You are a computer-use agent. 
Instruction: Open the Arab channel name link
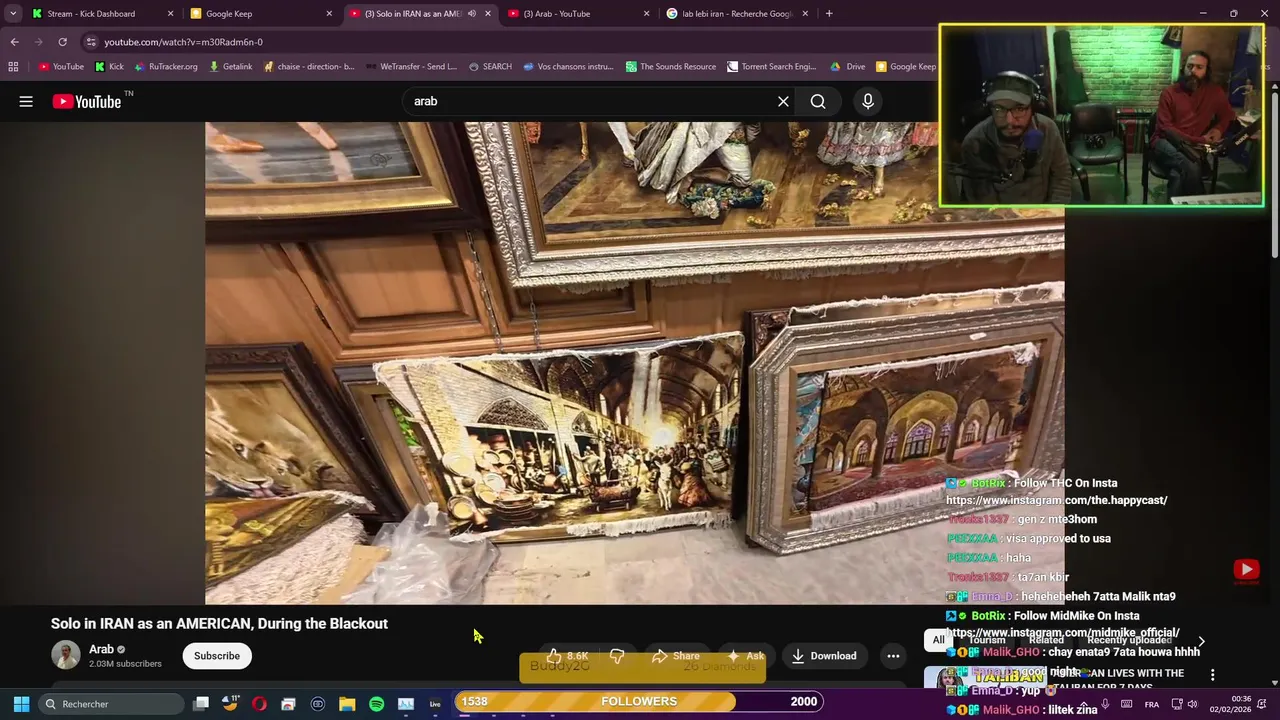(x=102, y=649)
